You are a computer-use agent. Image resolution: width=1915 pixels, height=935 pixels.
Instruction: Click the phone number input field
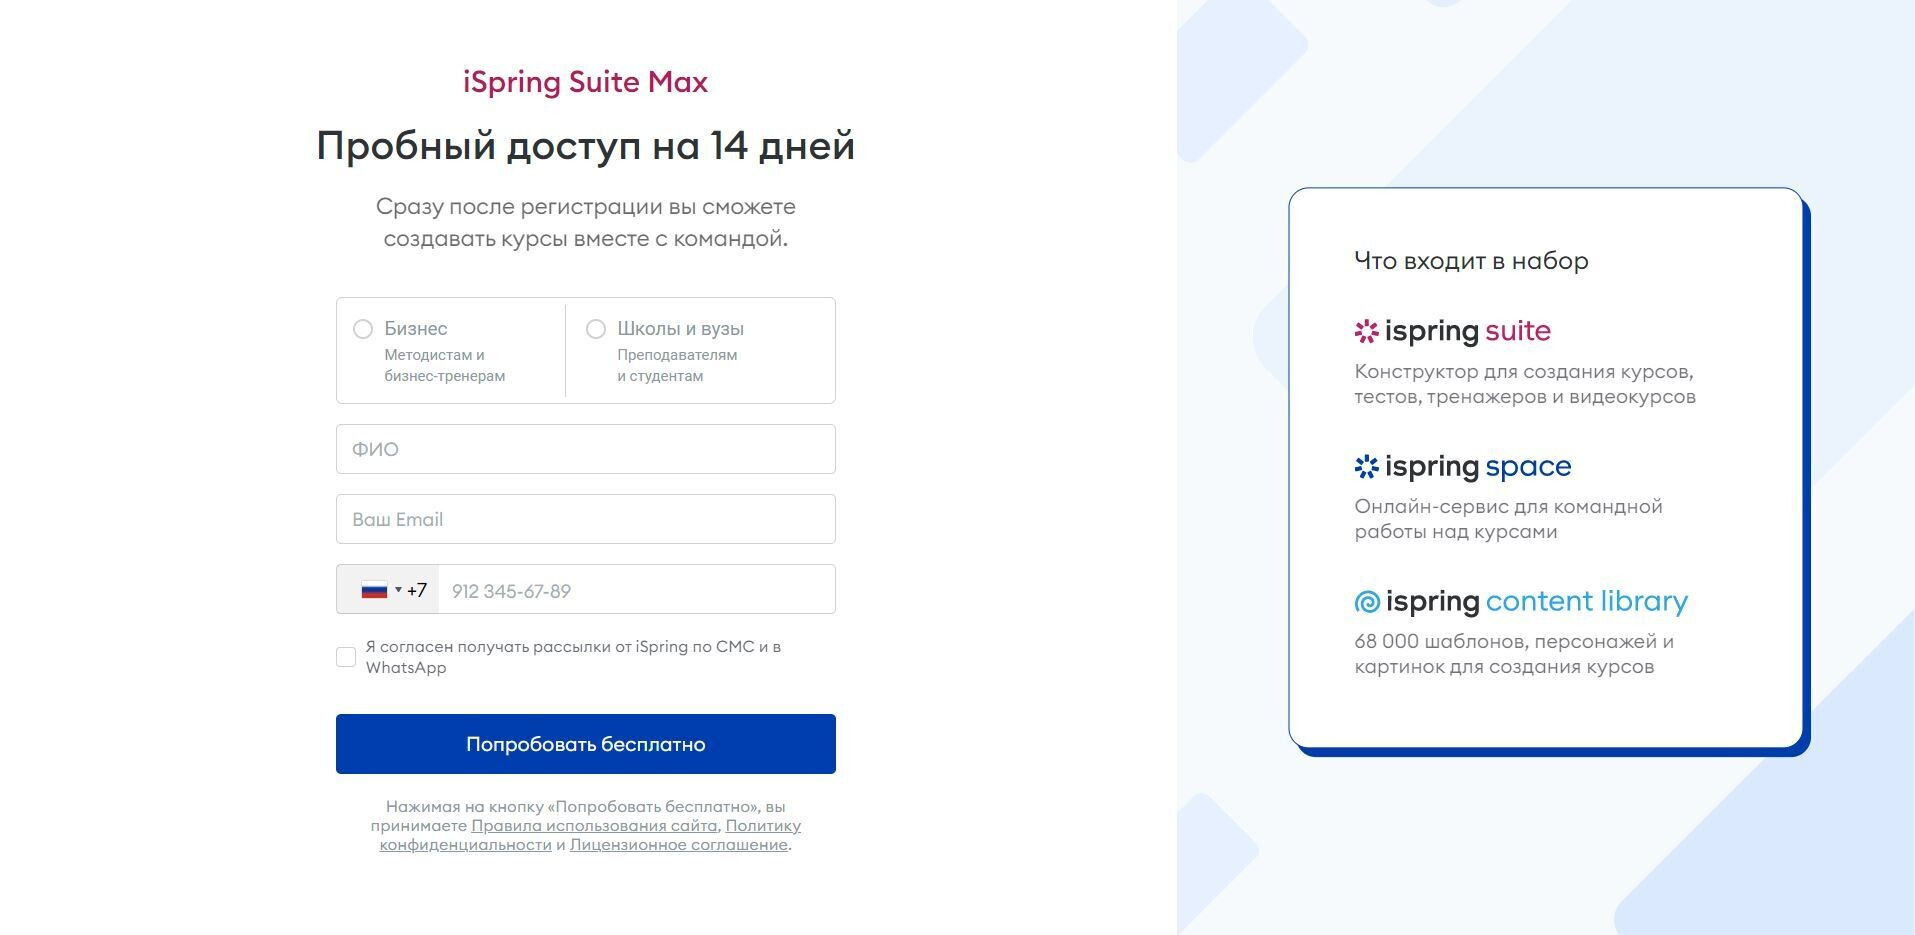636,590
